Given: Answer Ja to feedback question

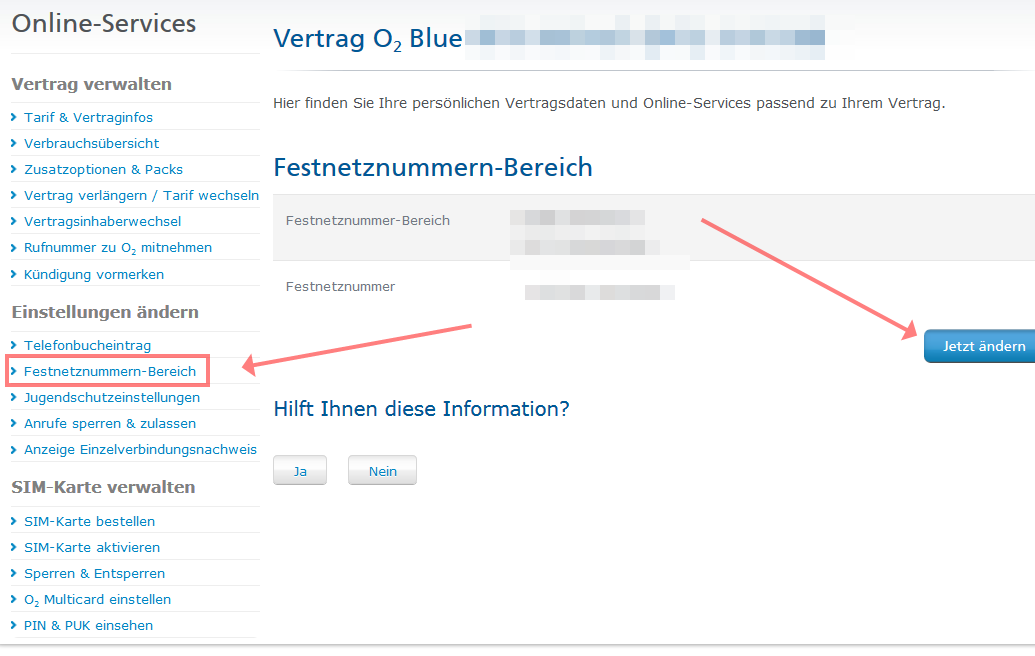Looking at the screenshot, I should tap(300, 471).
